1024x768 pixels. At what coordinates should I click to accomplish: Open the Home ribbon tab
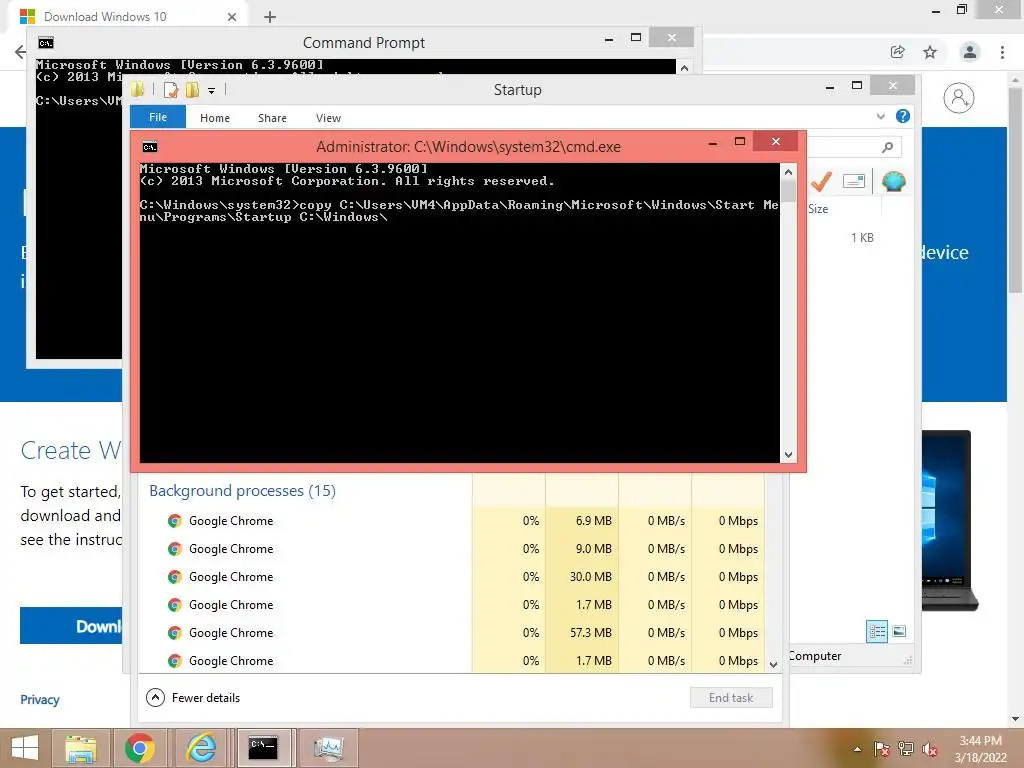[215, 118]
